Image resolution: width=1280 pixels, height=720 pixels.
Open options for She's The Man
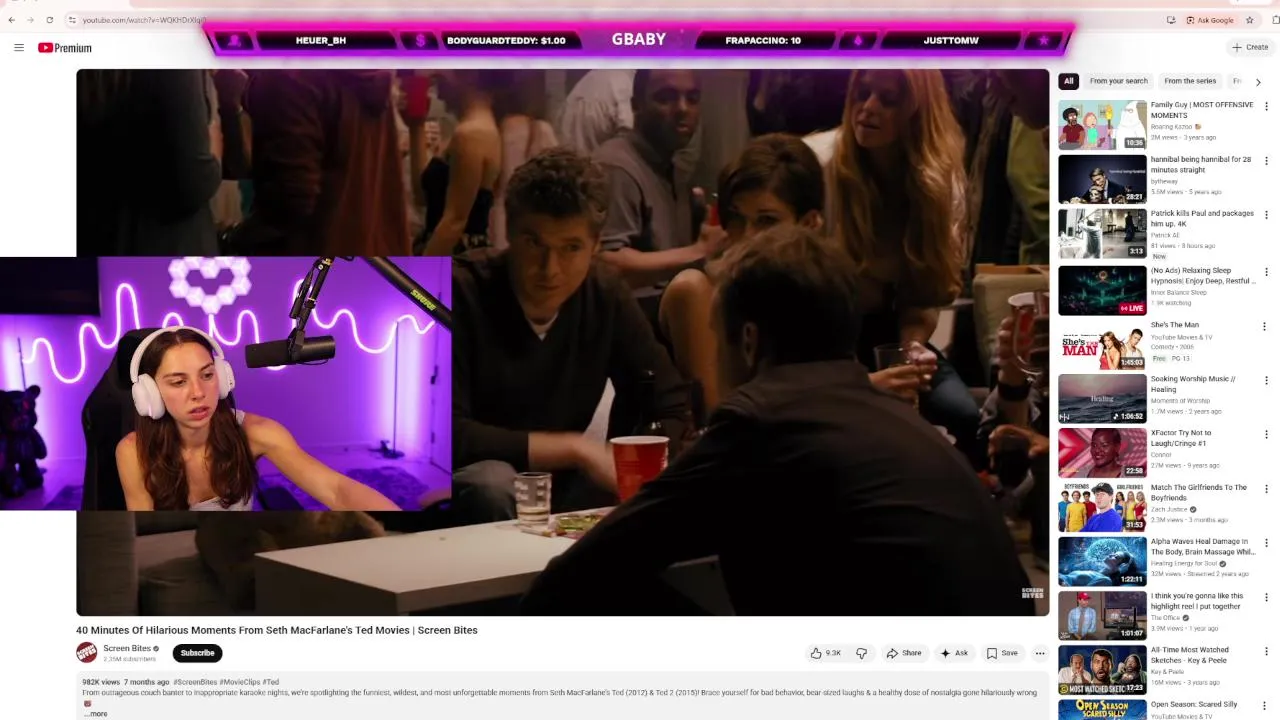(x=1264, y=326)
